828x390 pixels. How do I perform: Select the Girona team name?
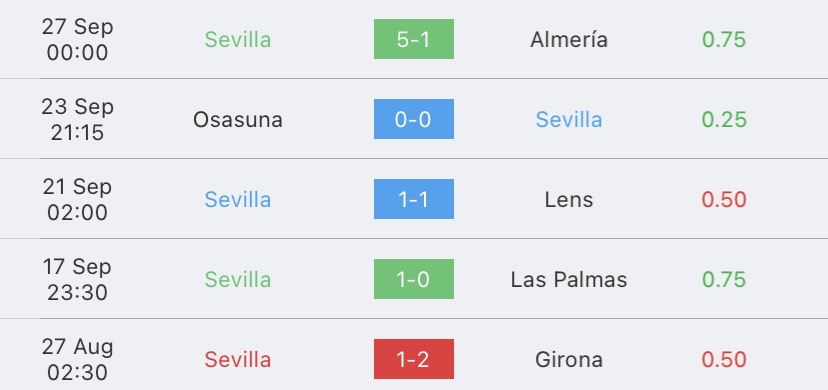pyautogui.click(x=569, y=360)
